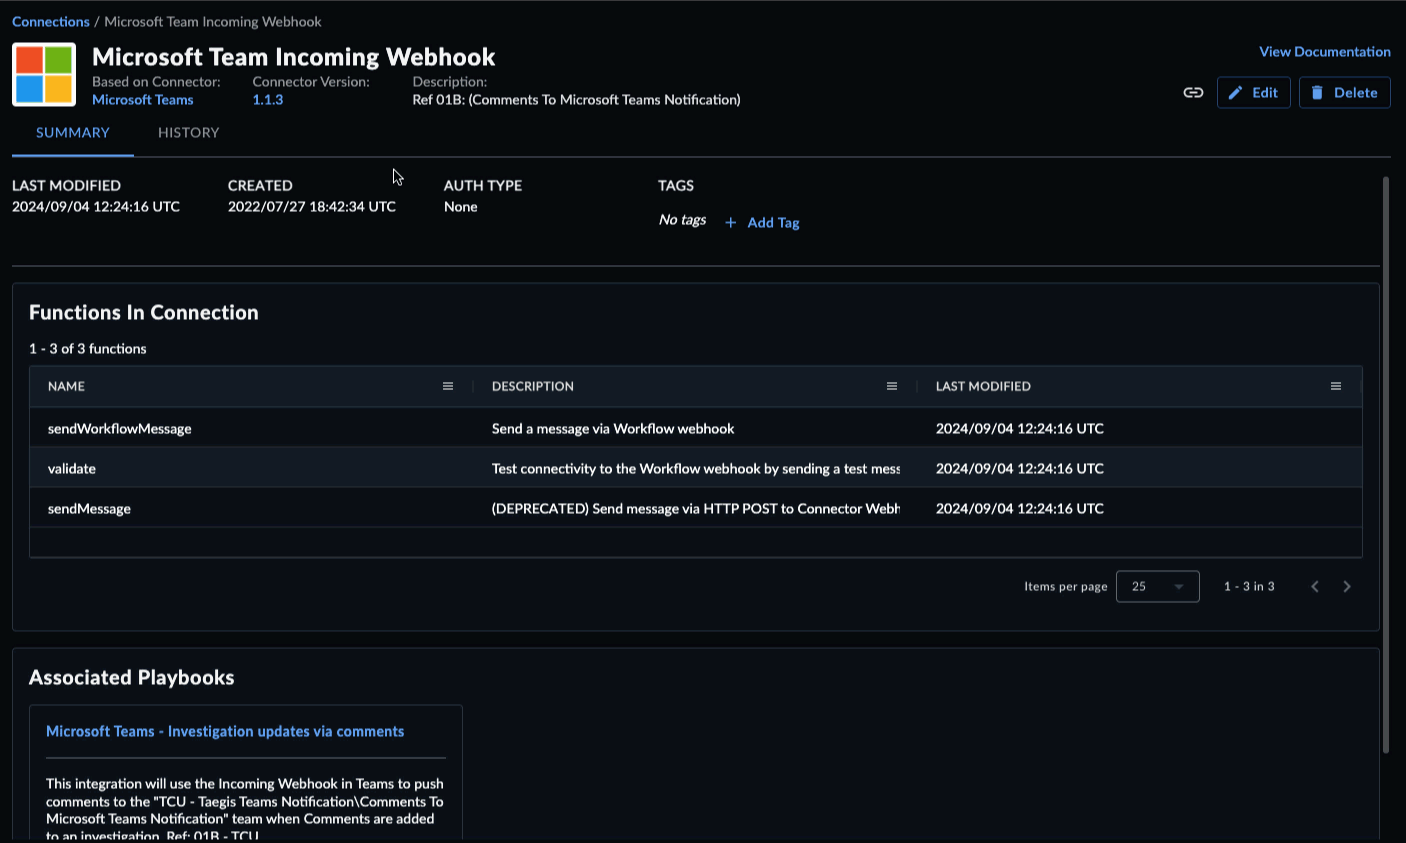Click the copy link chain icon
Screen dimensions: 1406x843
(1193, 92)
